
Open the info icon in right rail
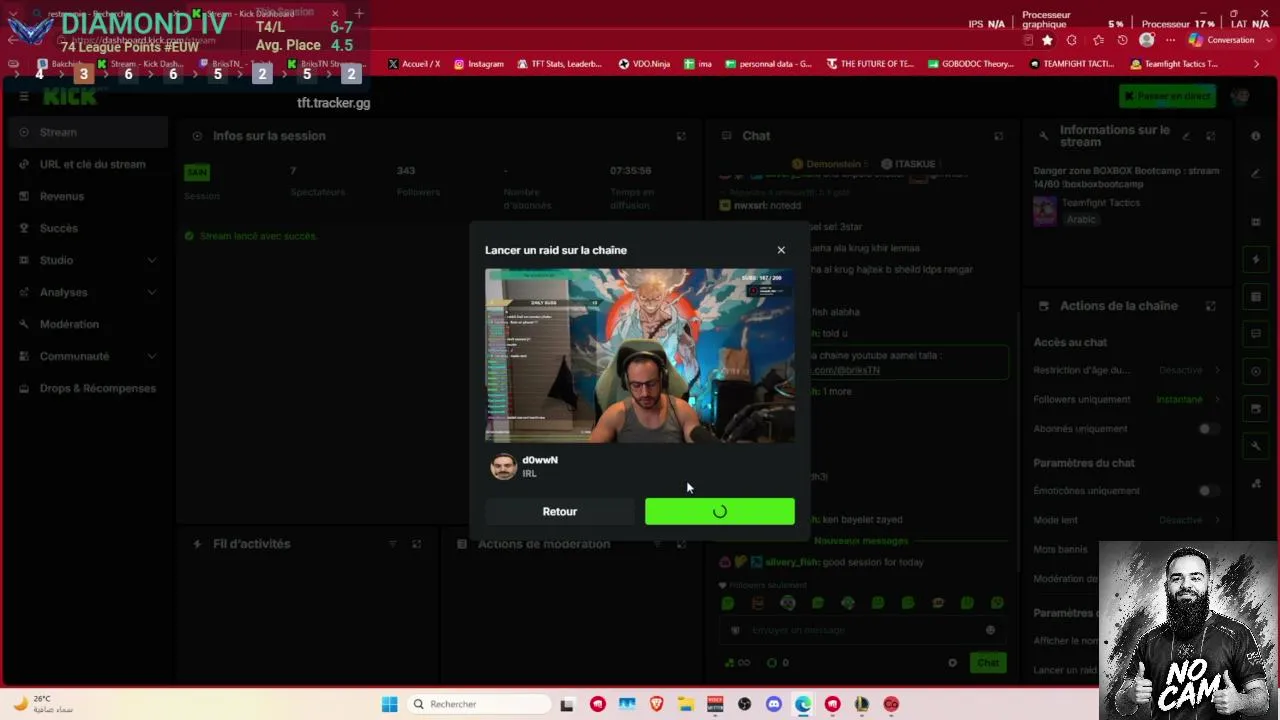click(1256, 136)
